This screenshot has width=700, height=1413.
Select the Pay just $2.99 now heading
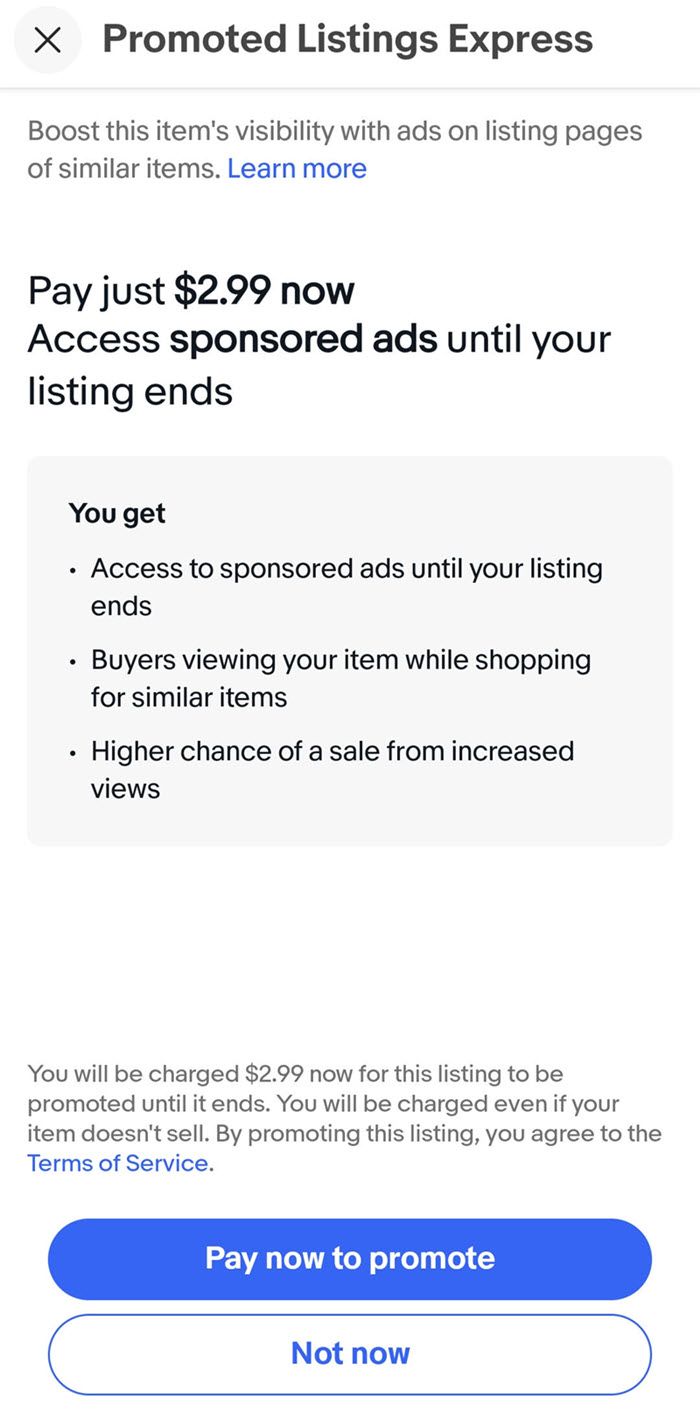pyautogui.click(x=191, y=291)
